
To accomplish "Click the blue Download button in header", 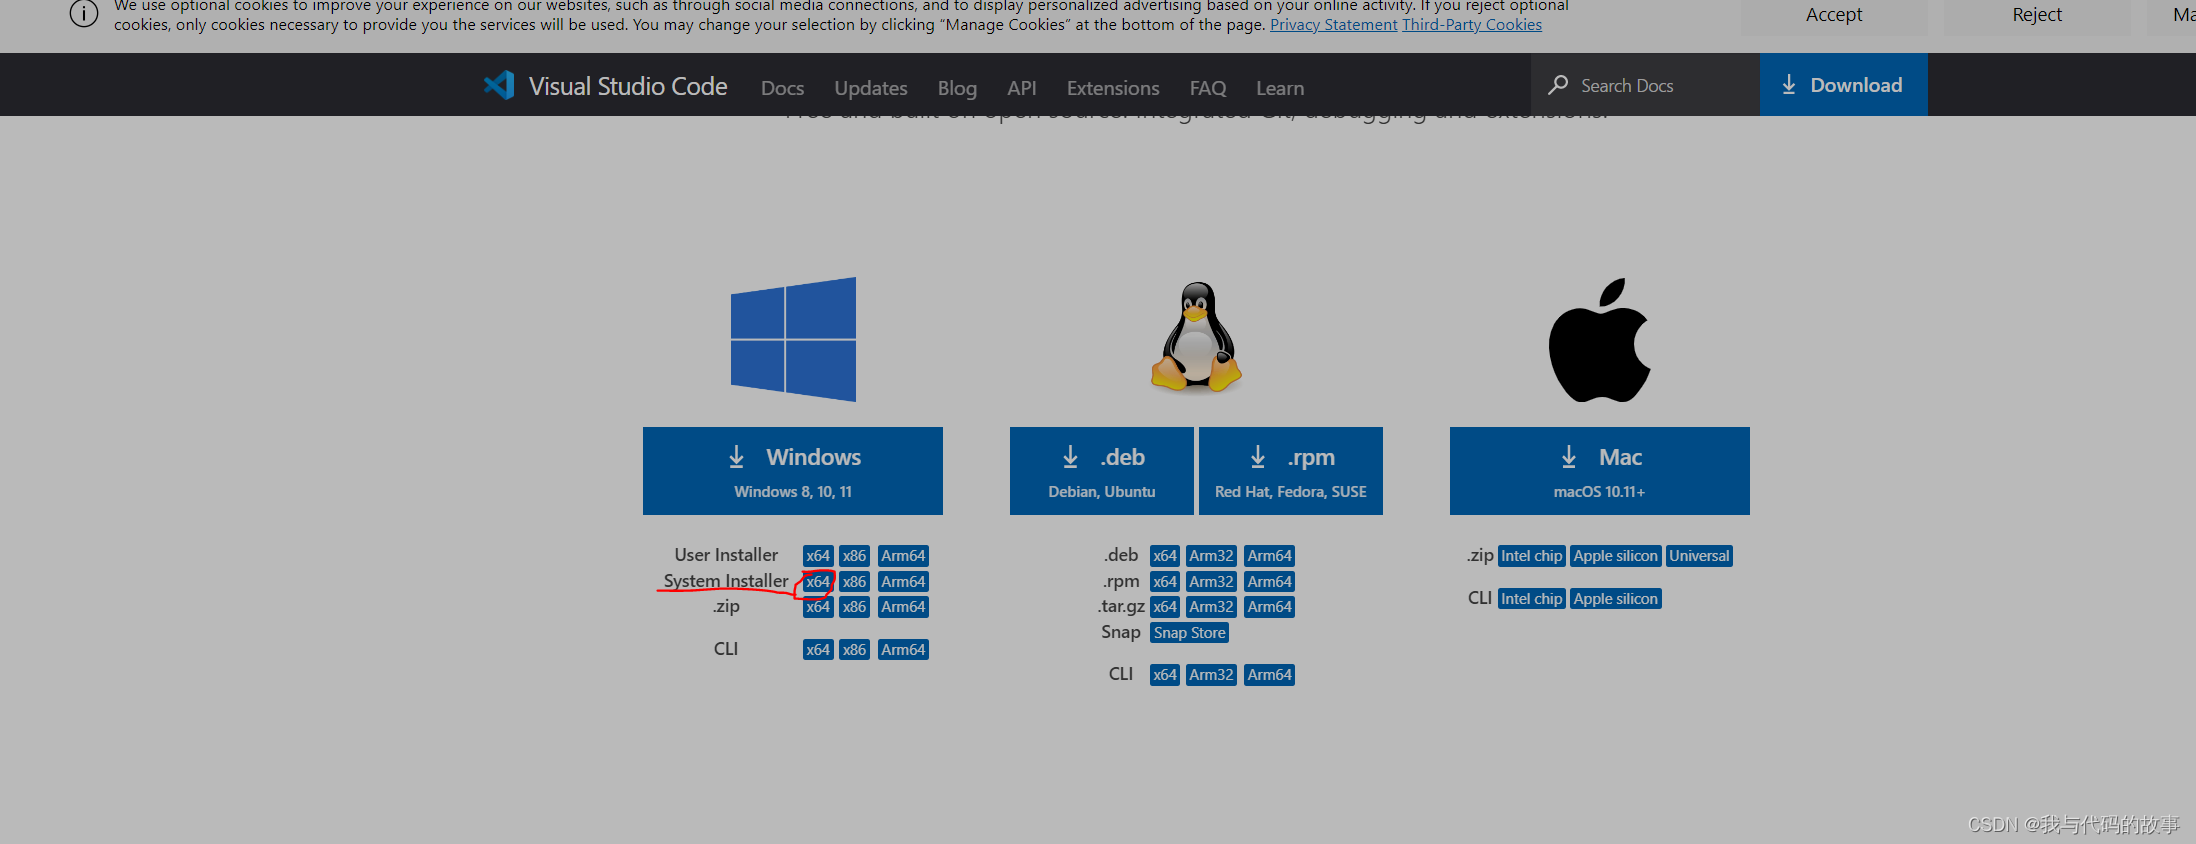I will coord(1843,85).
